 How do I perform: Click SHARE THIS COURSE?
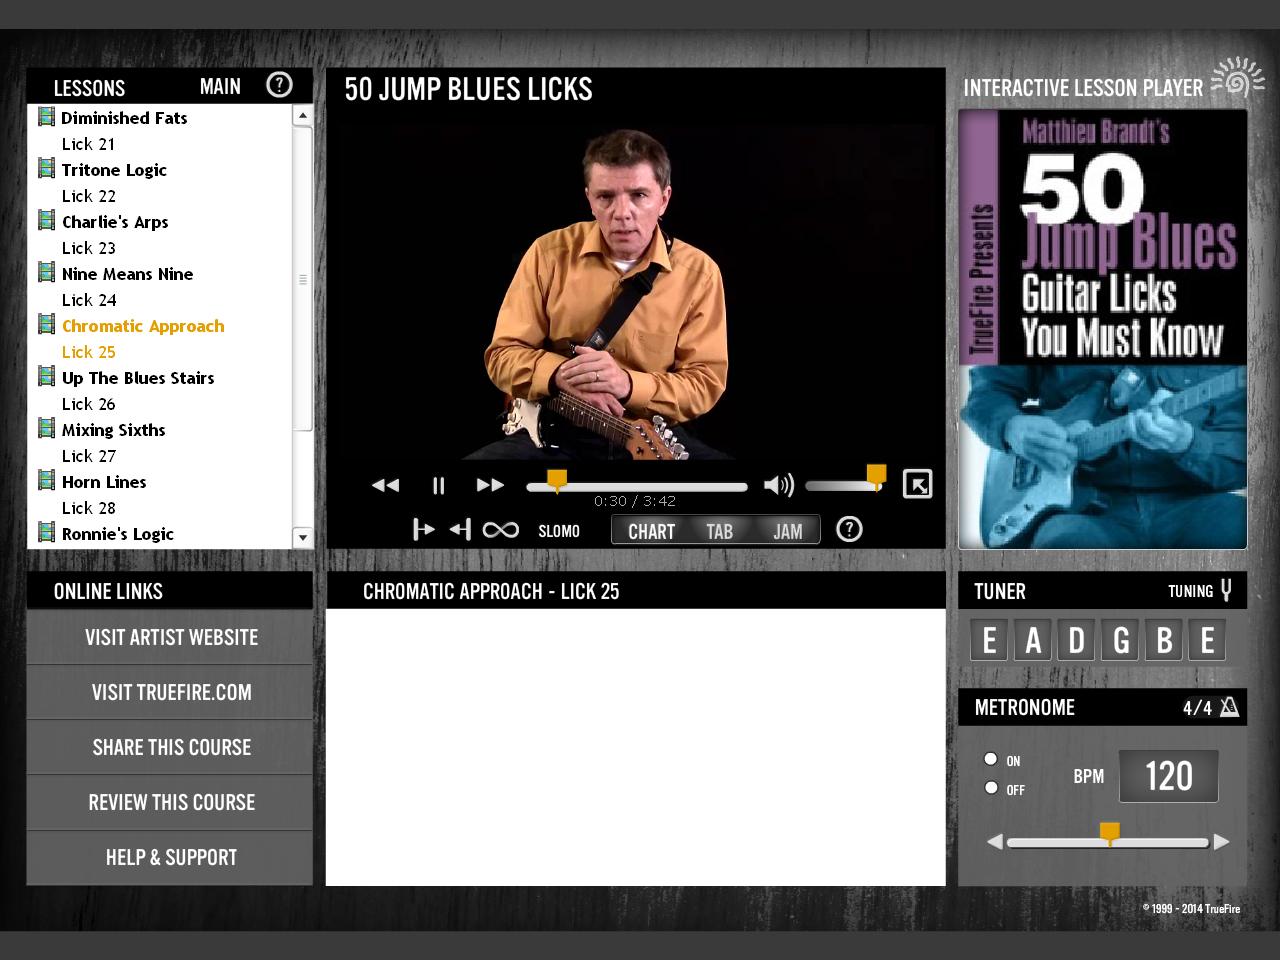point(170,747)
